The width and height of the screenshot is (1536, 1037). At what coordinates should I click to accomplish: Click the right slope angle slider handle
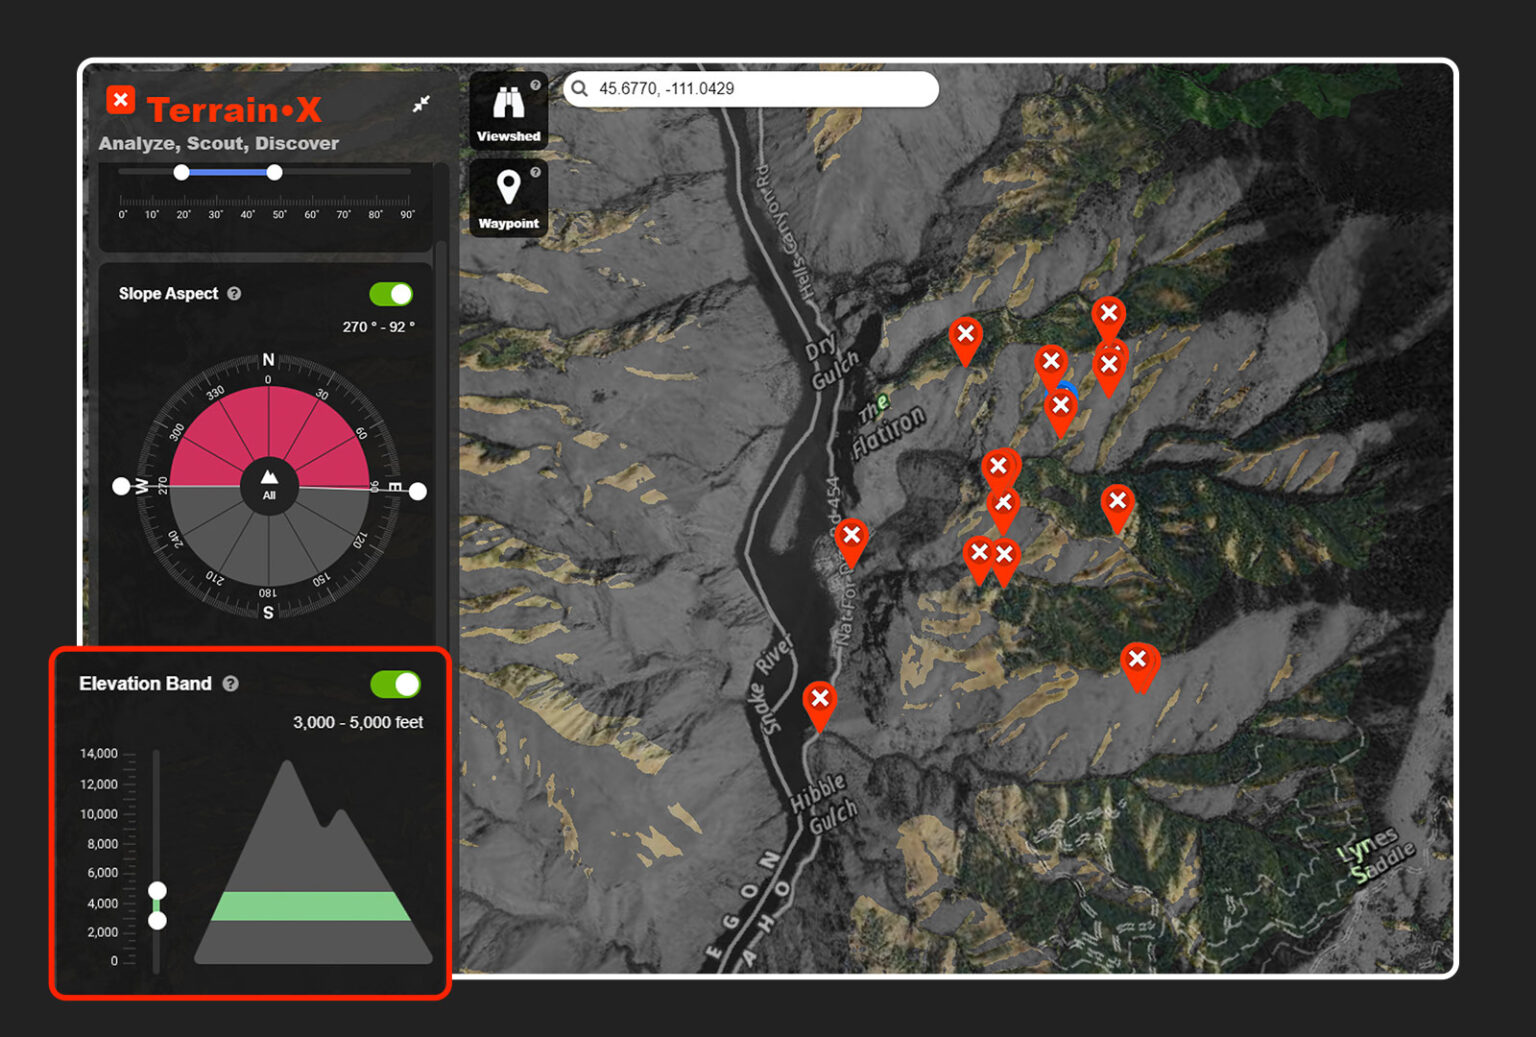coord(274,172)
